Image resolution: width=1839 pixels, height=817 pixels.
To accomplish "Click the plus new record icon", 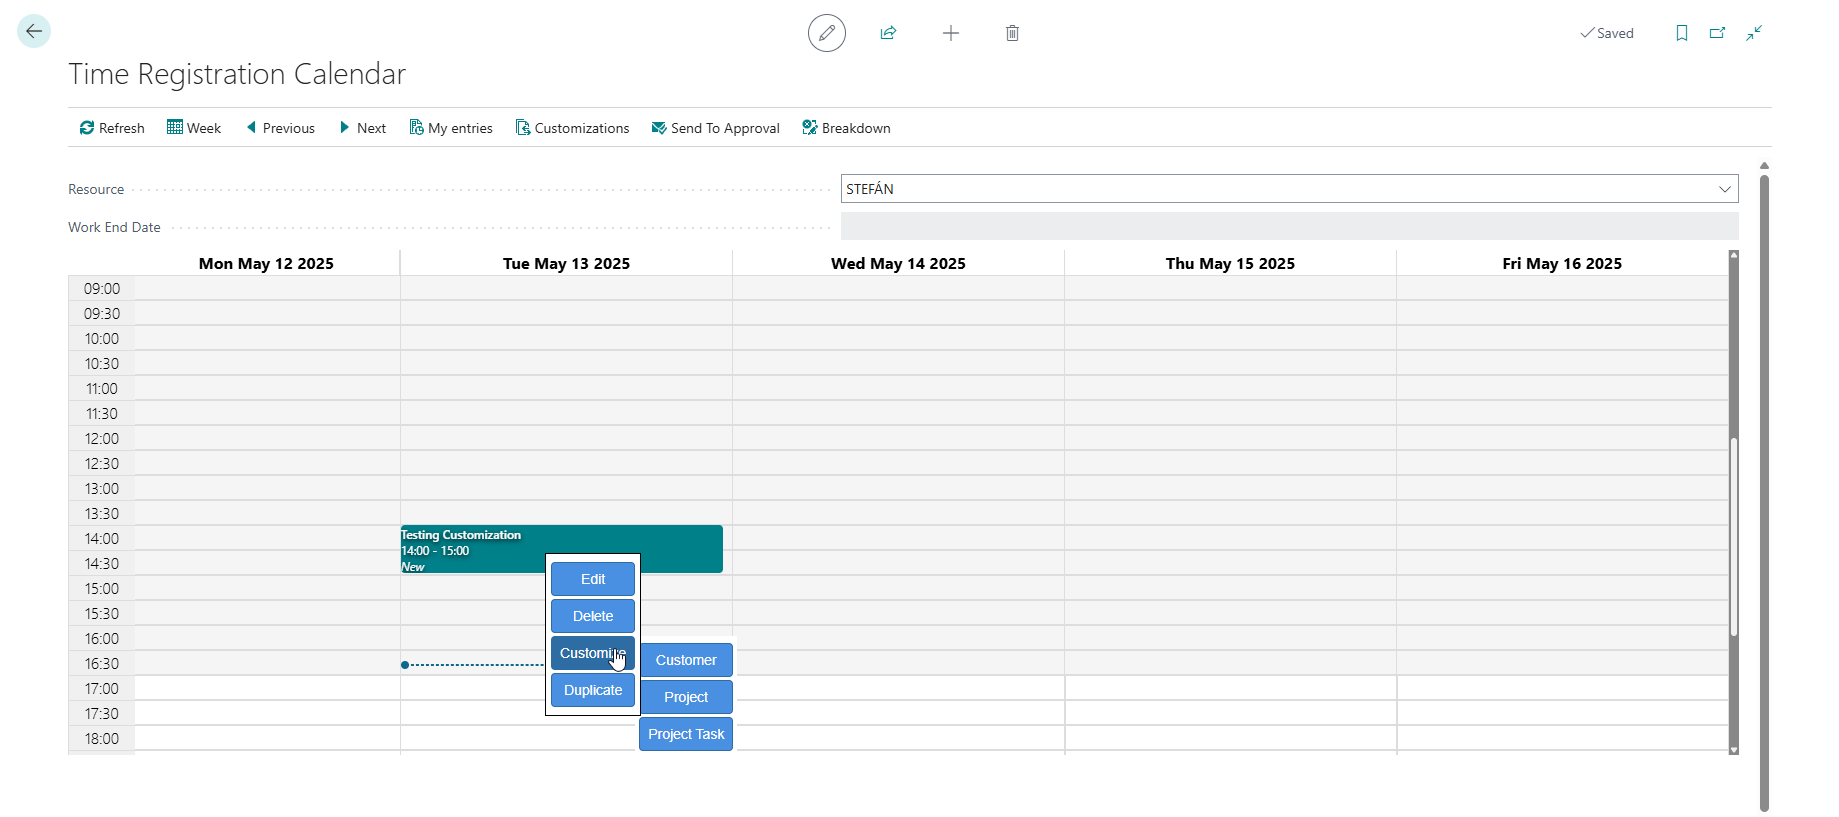I will point(950,33).
